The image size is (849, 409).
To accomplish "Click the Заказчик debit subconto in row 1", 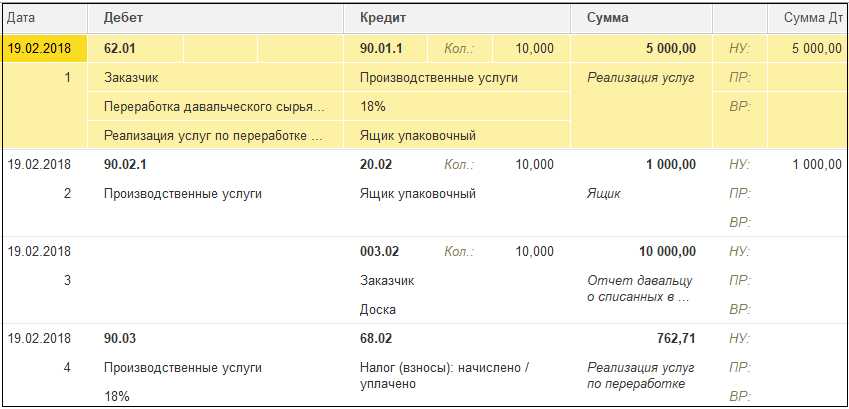I will point(215,77).
